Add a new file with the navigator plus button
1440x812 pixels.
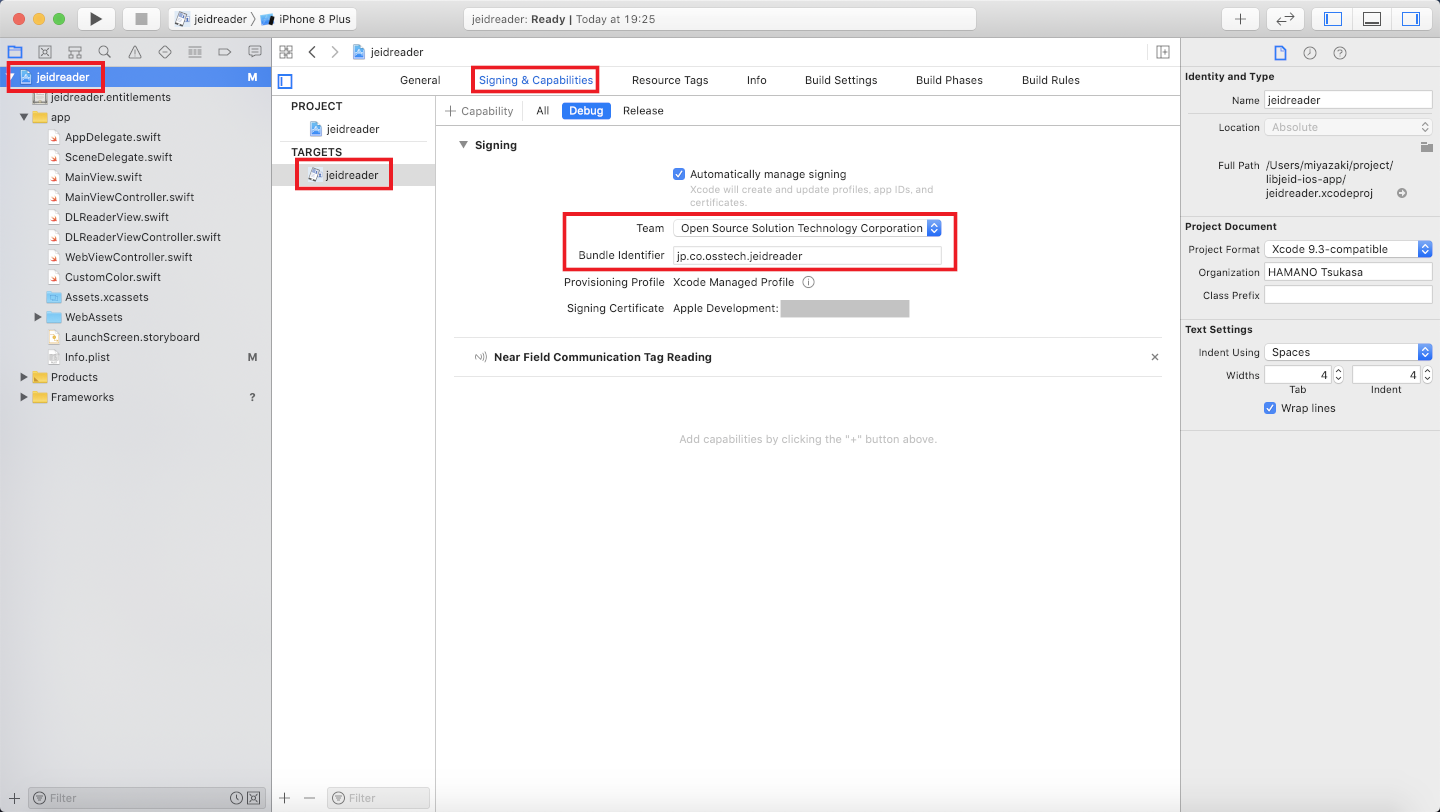pyautogui.click(x=14, y=798)
